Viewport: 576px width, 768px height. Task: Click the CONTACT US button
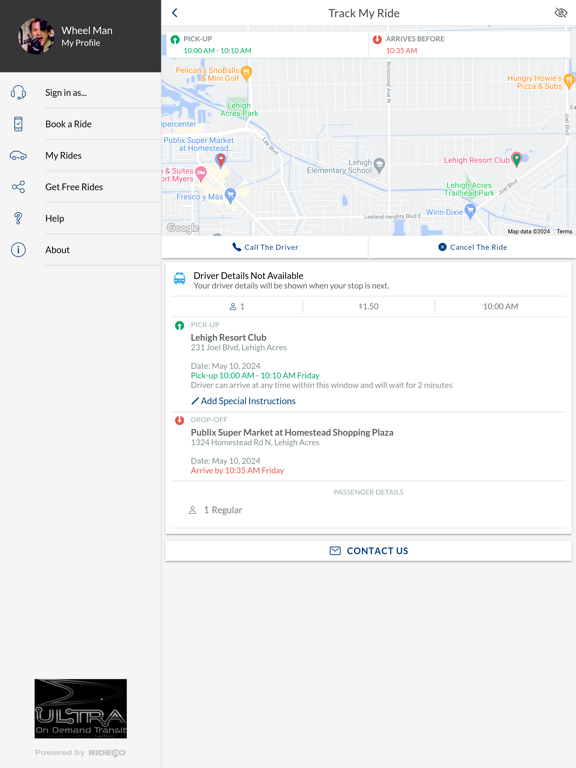[x=368, y=551]
